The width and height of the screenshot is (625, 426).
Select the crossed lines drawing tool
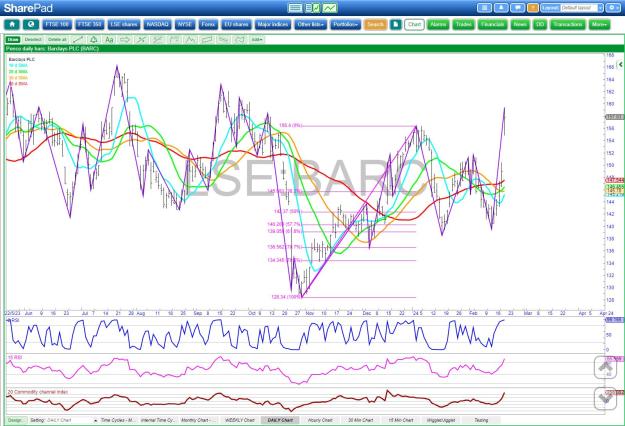click(x=141, y=39)
